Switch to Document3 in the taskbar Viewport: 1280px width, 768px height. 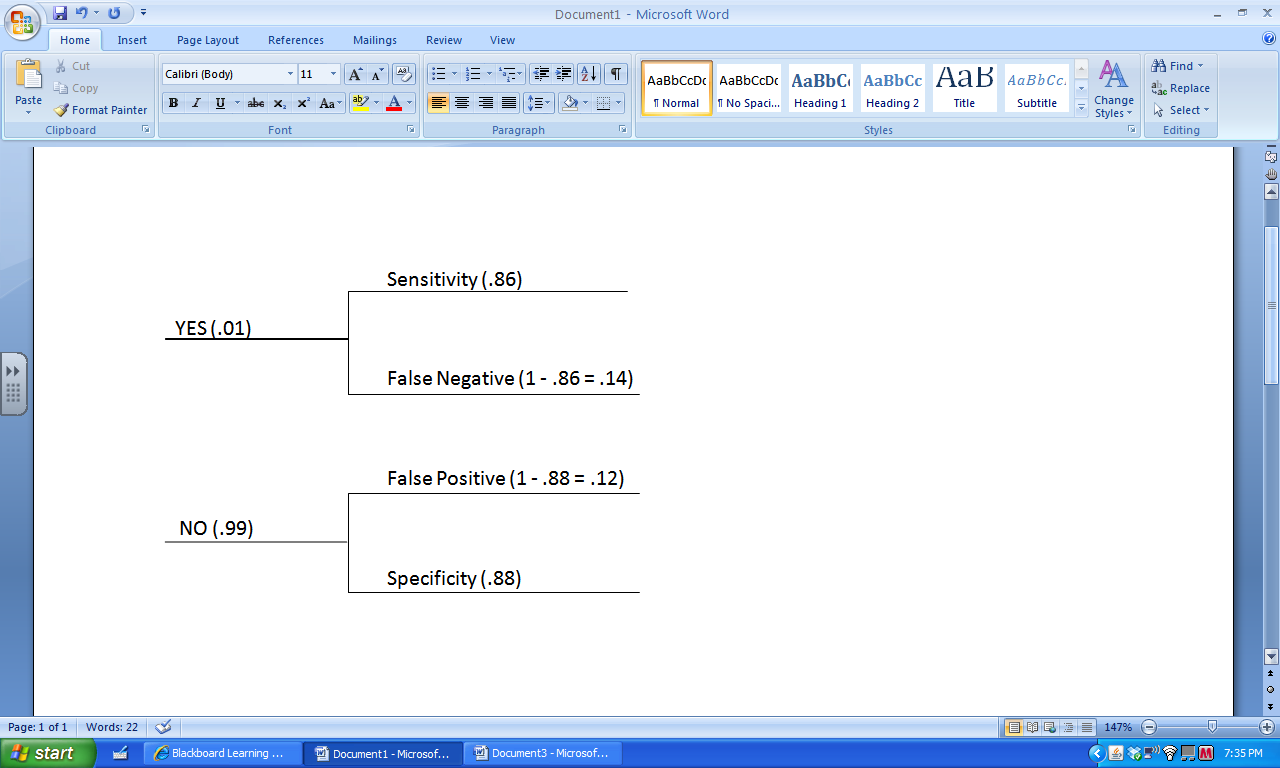[x=541, y=753]
